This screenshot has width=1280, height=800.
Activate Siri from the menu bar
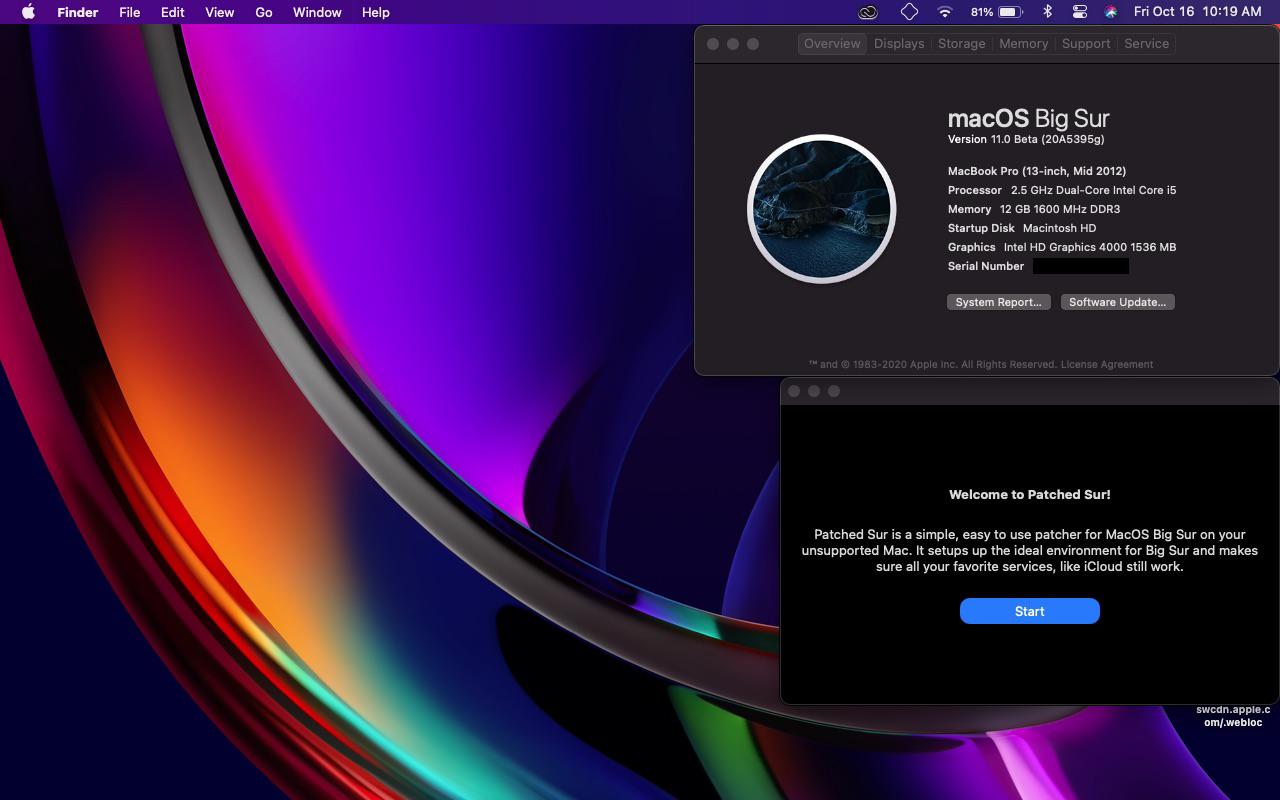click(1111, 12)
